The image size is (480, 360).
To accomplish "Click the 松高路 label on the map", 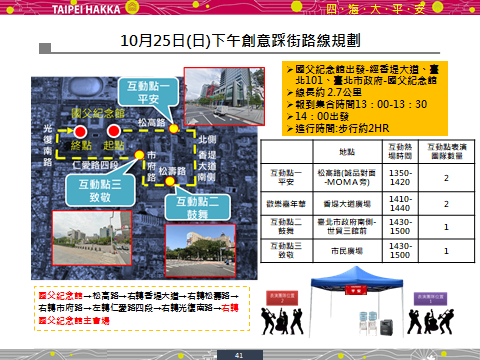I will (152, 123).
